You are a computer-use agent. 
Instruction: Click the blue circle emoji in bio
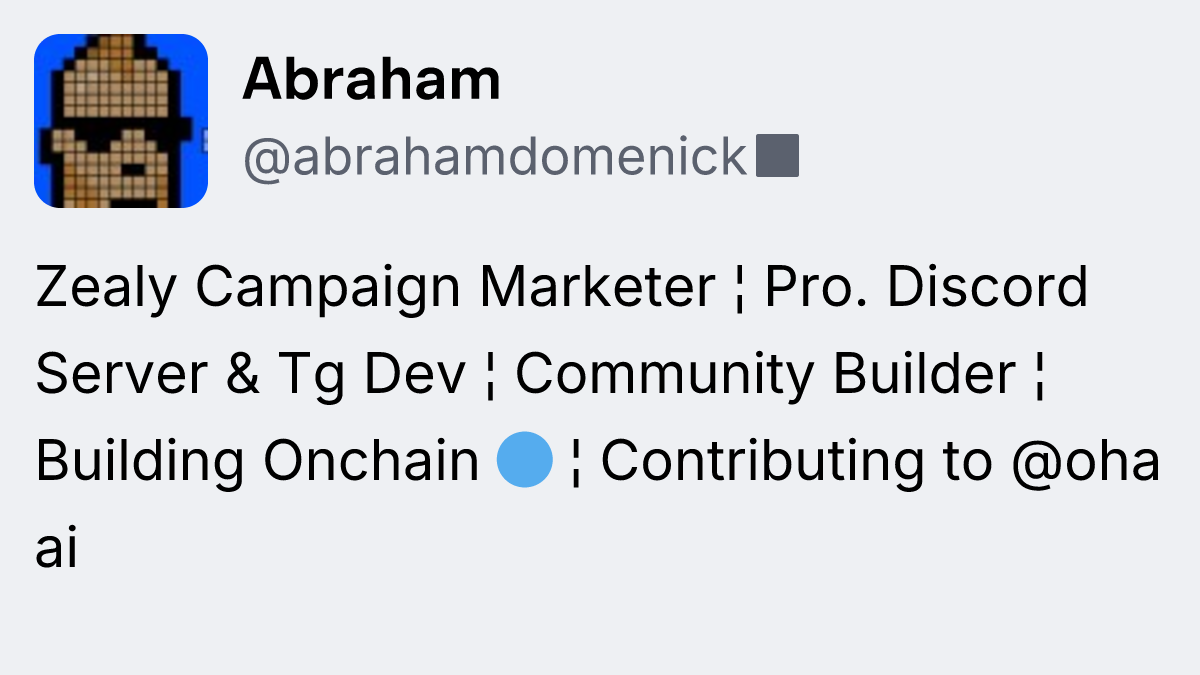coord(525,461)
